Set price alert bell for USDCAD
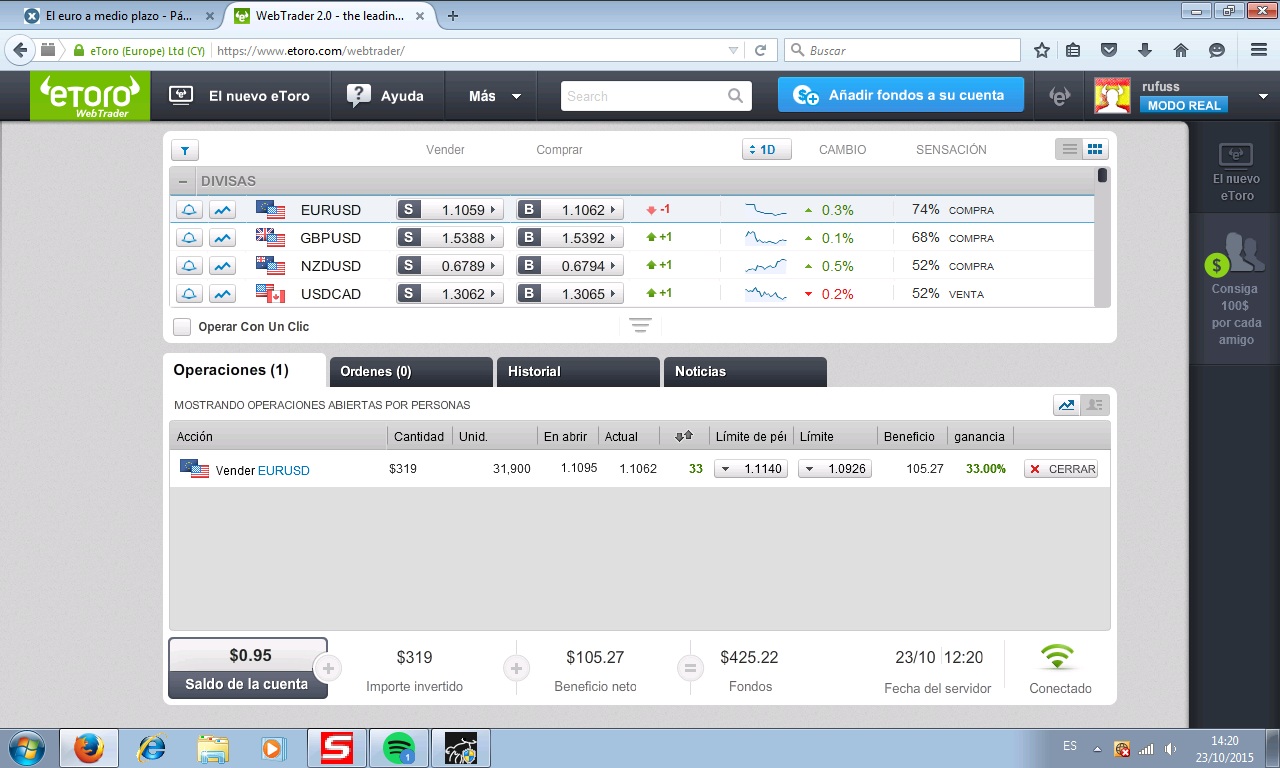This screenshot has width=1280, height=768. [189, 294]
